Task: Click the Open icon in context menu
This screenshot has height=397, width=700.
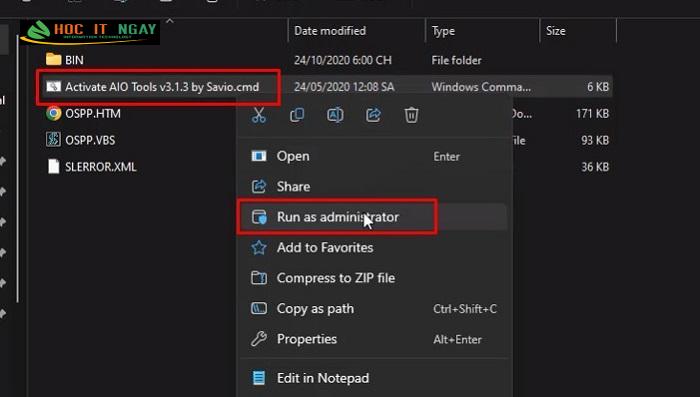Action: [259, 156]
